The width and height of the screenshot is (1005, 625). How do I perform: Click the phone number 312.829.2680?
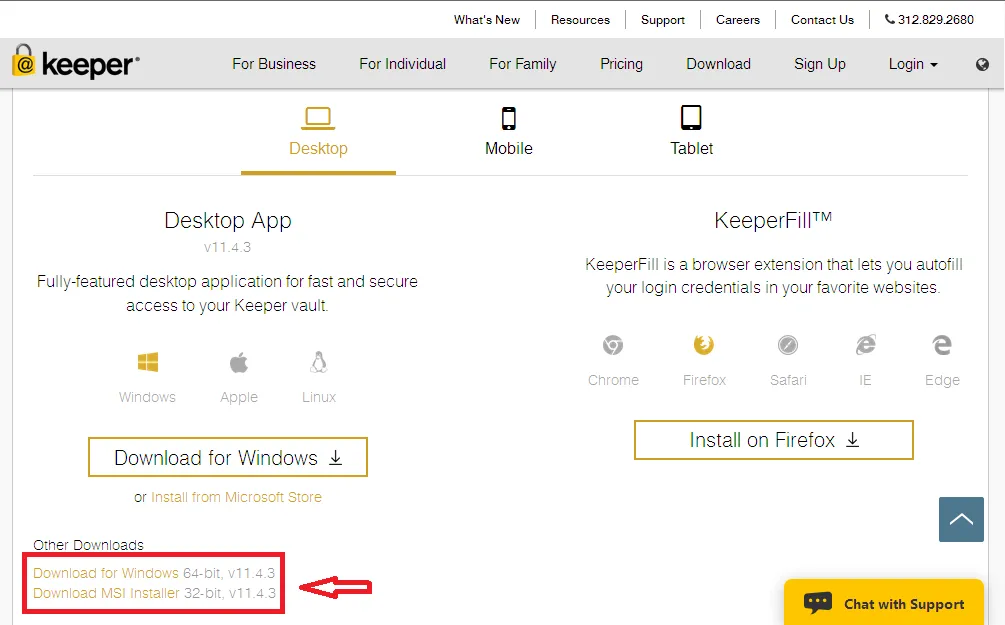[929, 20]
